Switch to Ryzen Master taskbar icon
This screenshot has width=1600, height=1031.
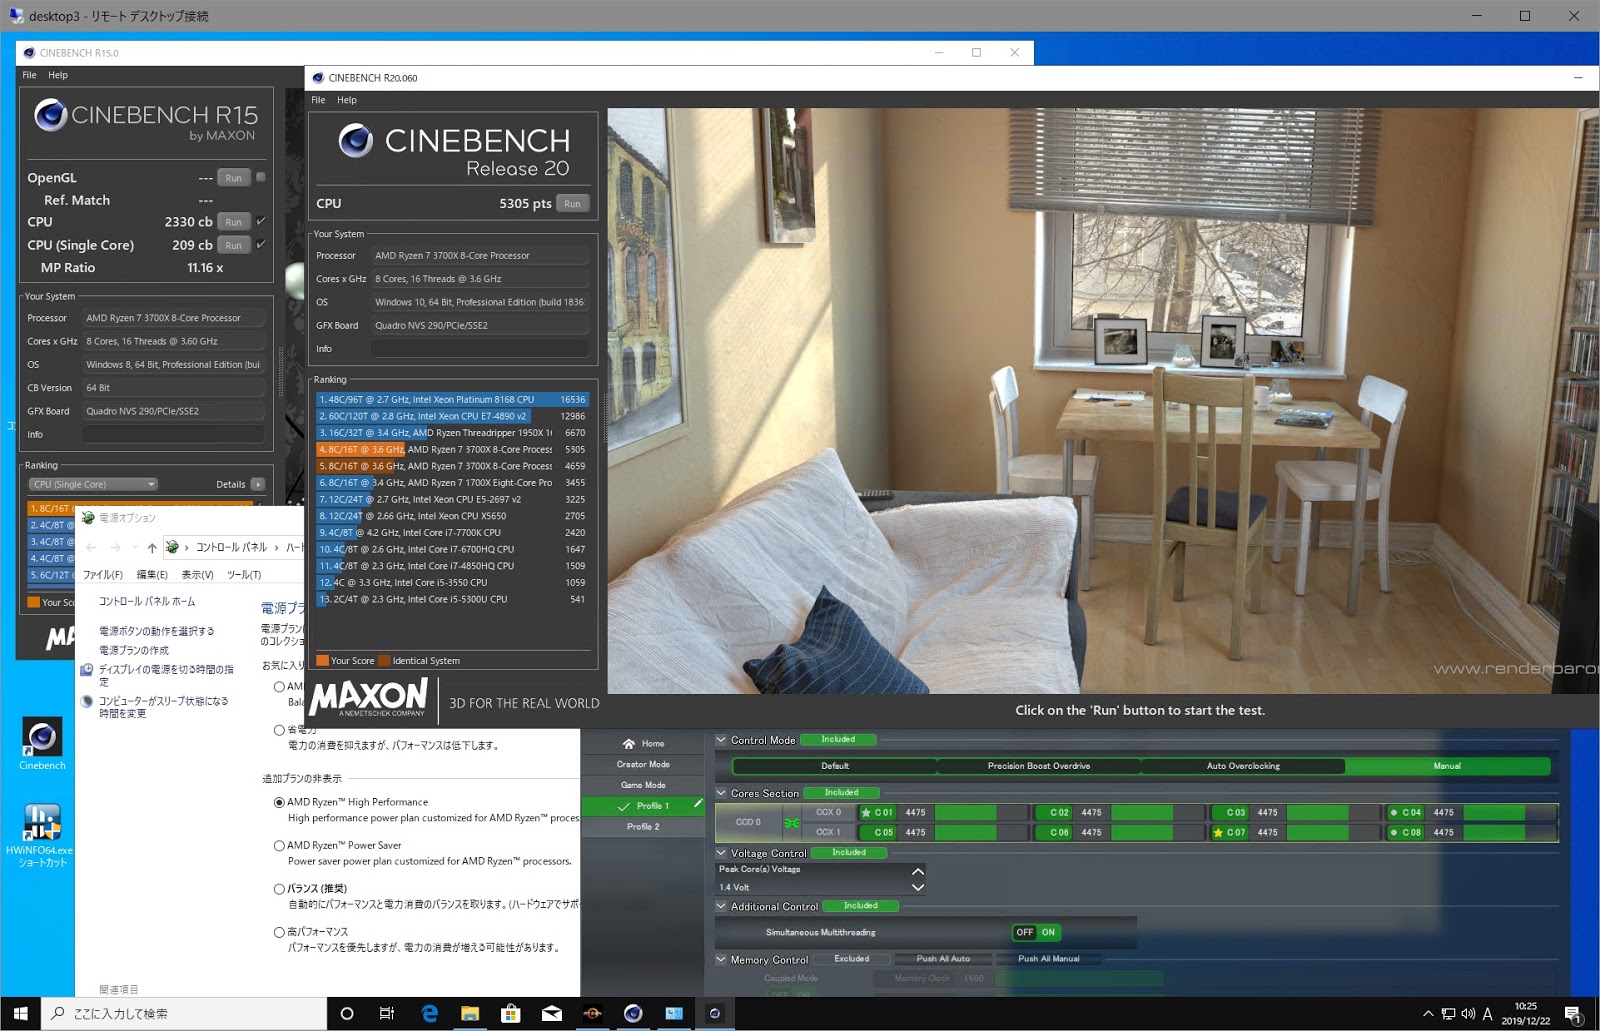click(592, 1013)
